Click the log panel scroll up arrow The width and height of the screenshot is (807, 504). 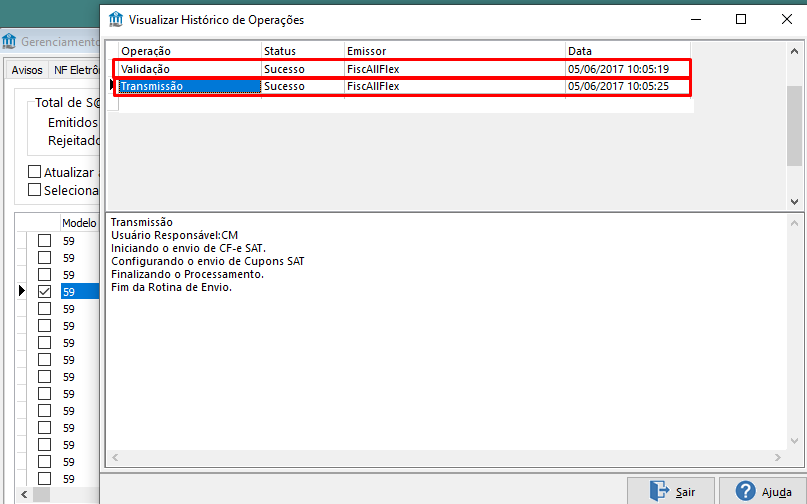pyautogui.click(x=794, y=223)
